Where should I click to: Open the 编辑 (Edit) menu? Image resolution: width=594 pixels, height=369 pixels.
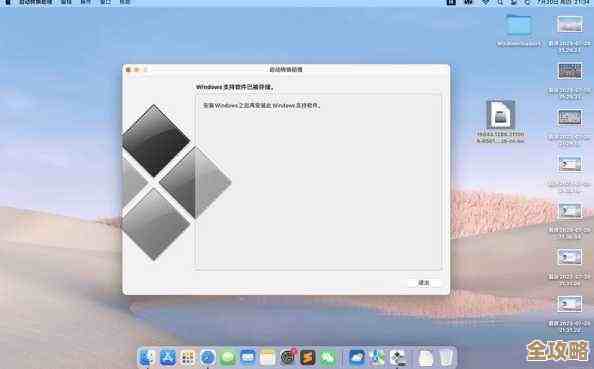coord(66,2)
